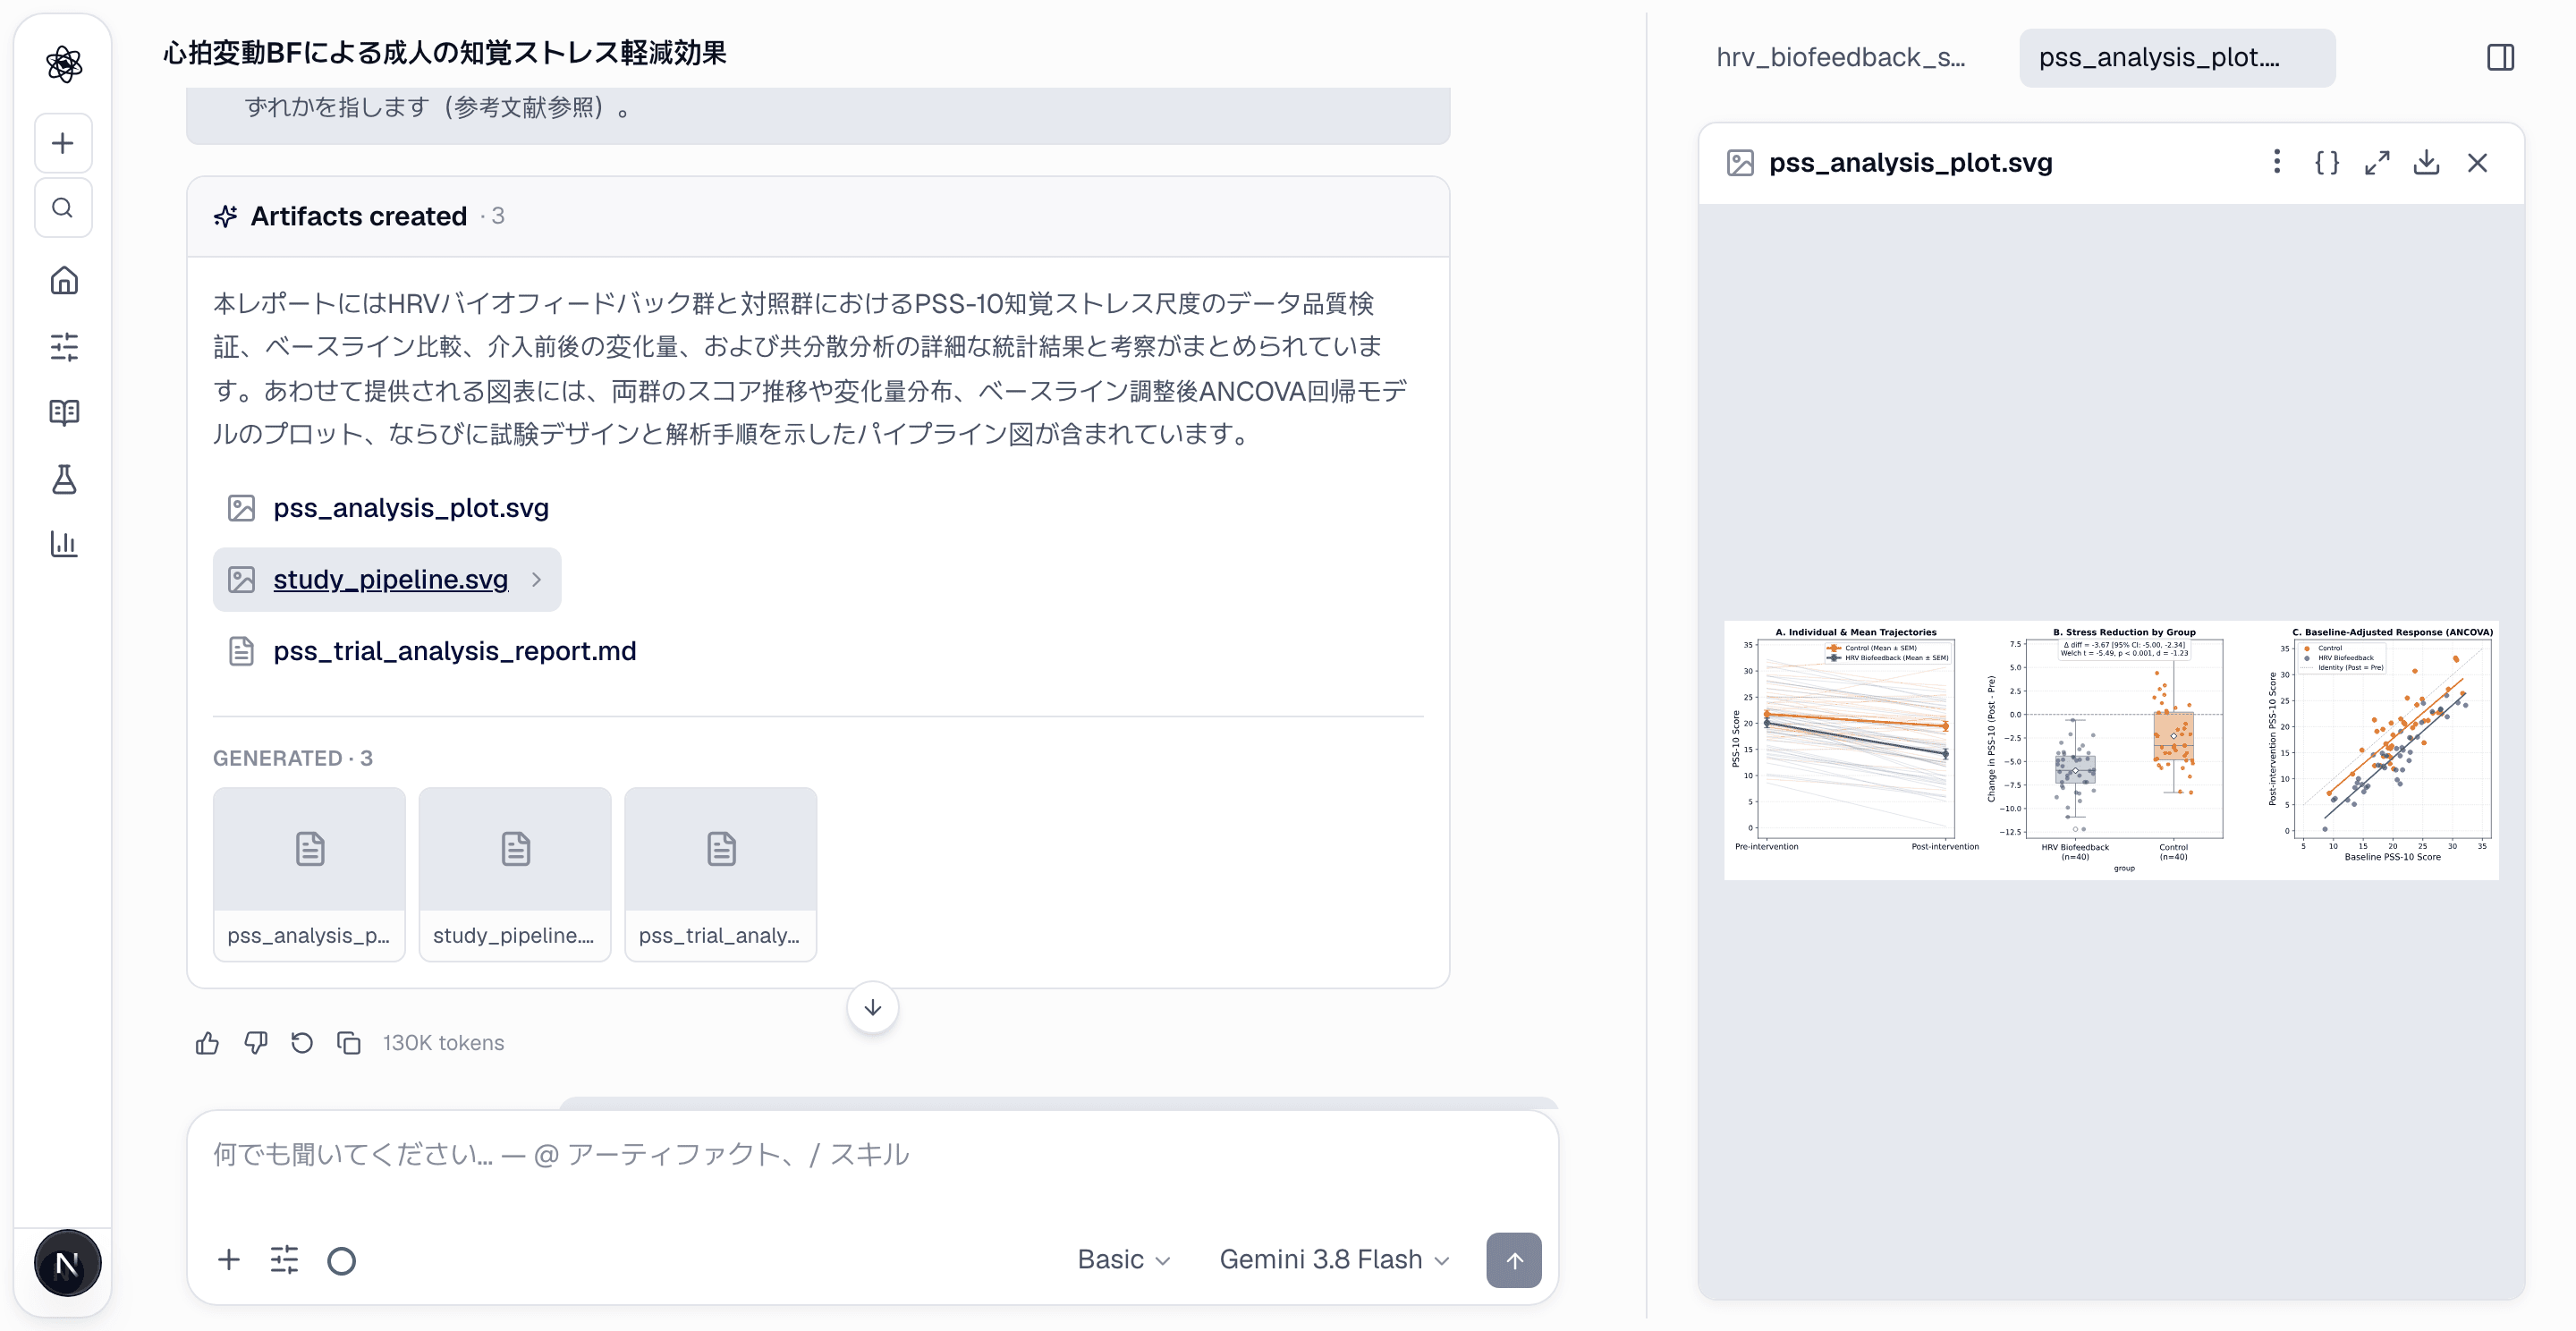Start a new chat with plus icon
Image resolution: width=2576 pixels, height=1331 pixels.
click(x=64, y=143)
